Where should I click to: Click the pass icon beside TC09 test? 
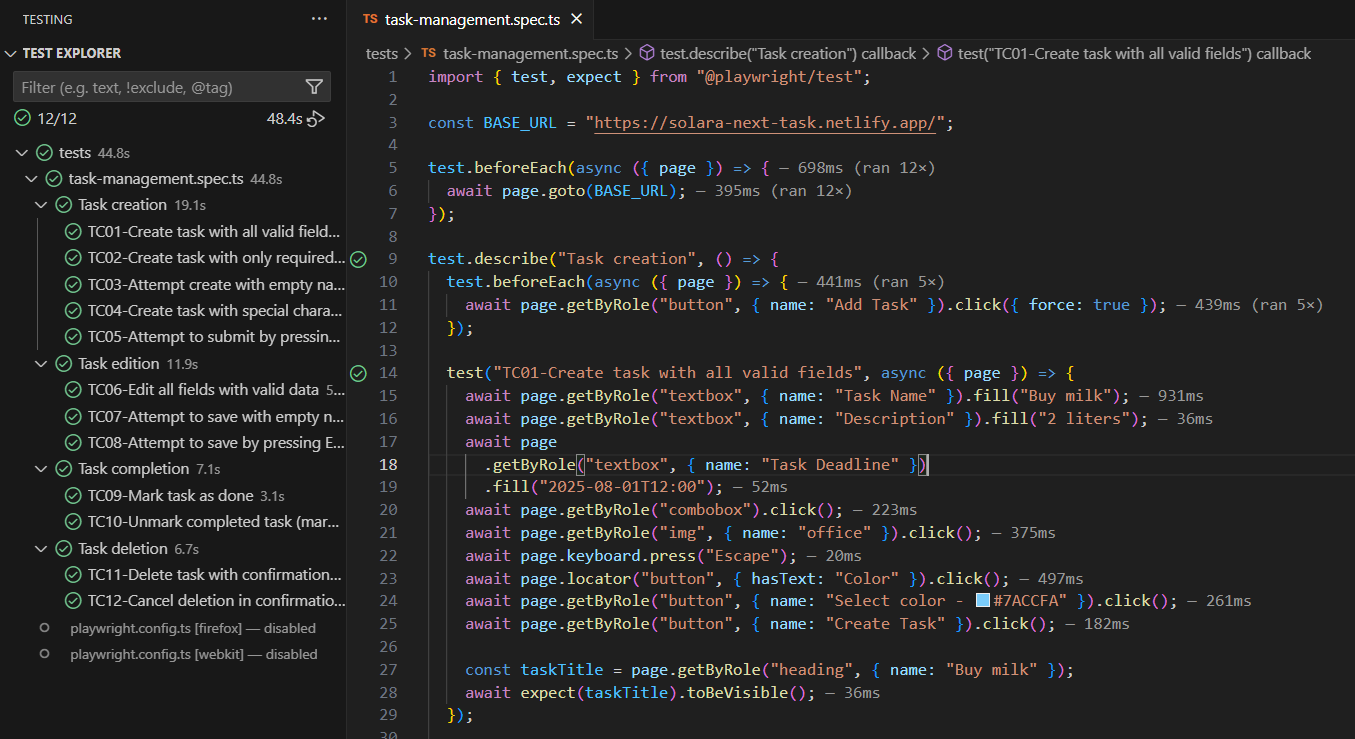click(x=73, y=495)
